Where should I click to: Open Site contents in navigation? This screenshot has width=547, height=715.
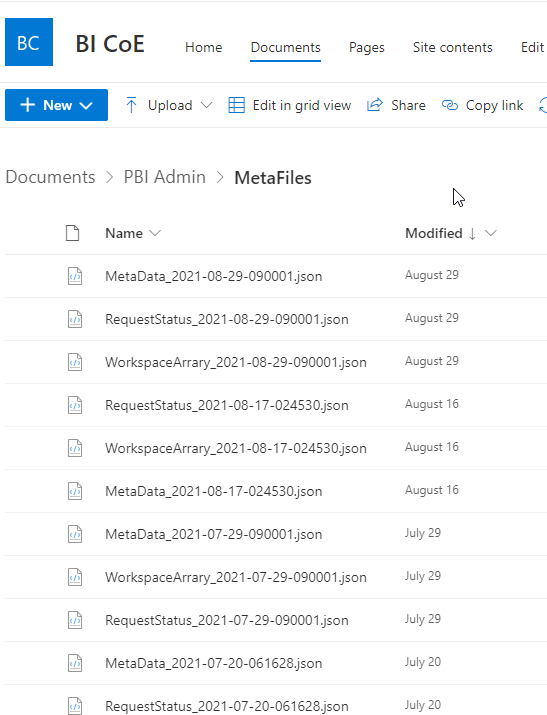coord(453,47)
